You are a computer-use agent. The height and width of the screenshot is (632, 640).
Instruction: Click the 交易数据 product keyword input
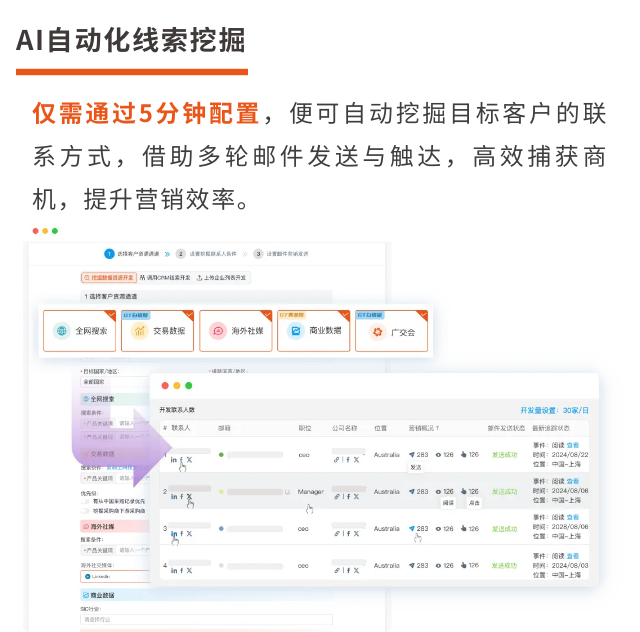tap(133, 478)
